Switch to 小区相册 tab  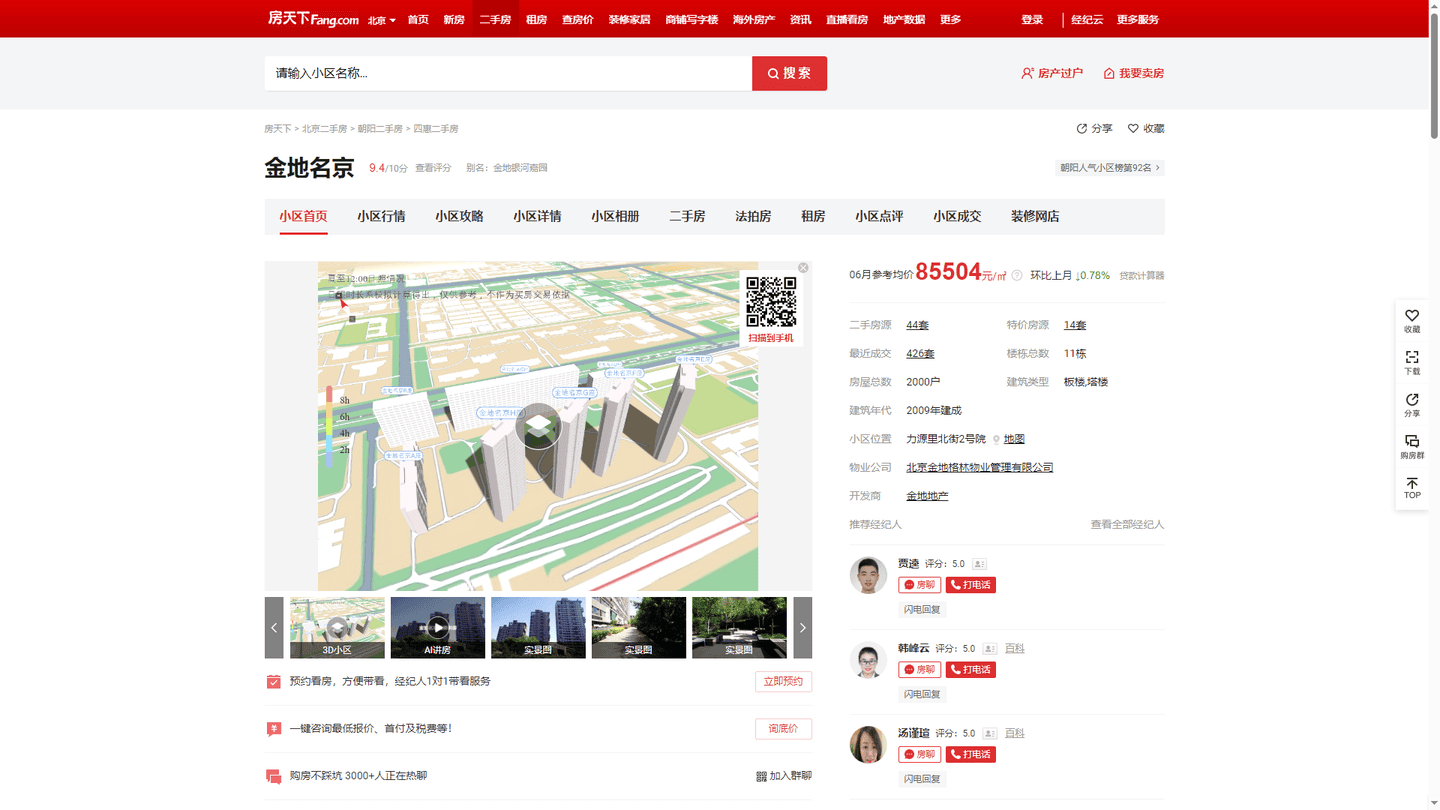tap(615, 216)
